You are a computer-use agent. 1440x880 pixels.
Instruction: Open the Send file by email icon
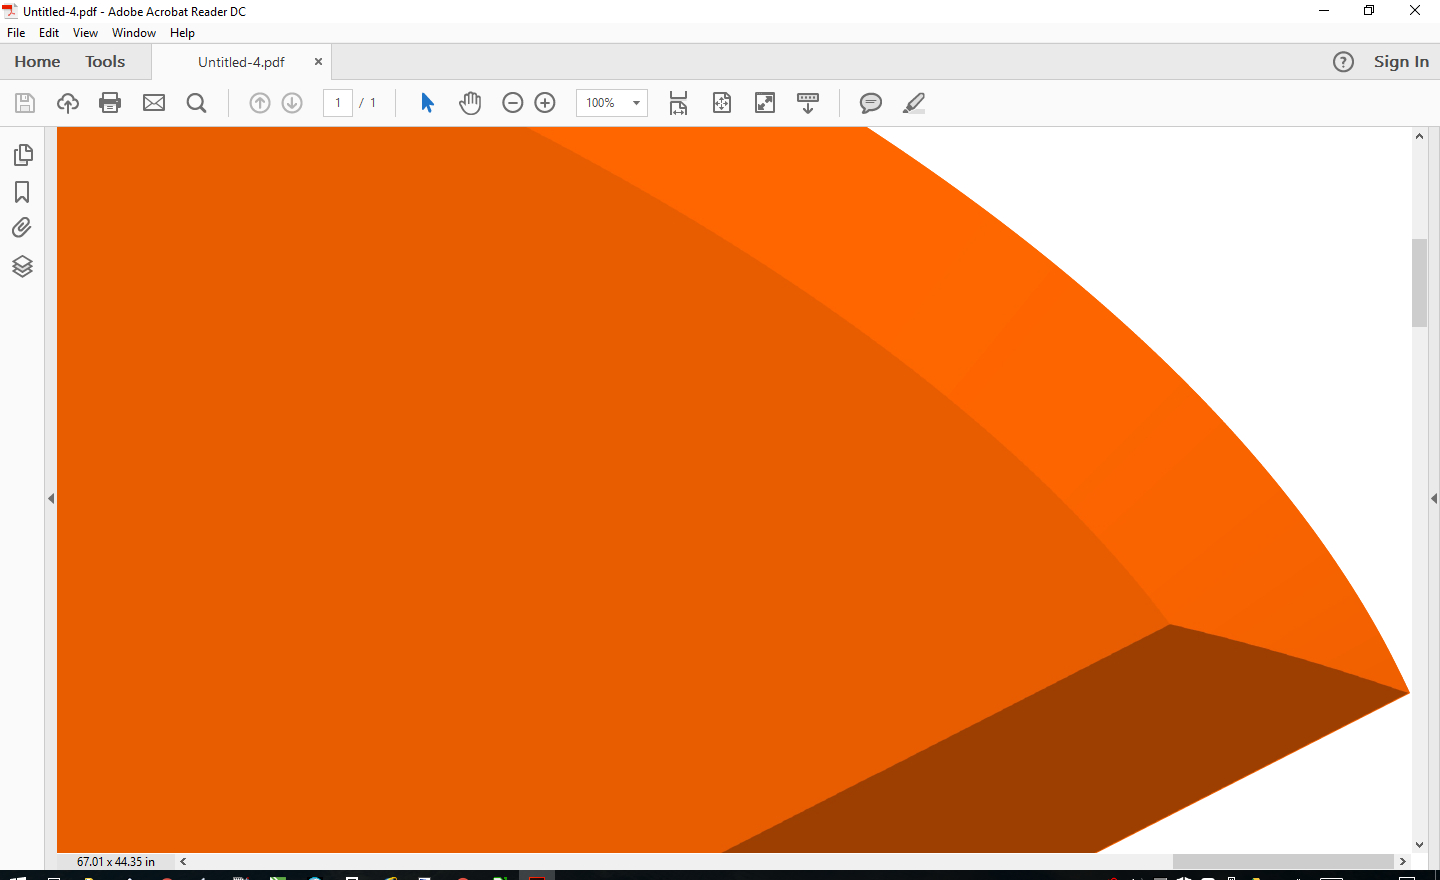[x=154, y=103]
